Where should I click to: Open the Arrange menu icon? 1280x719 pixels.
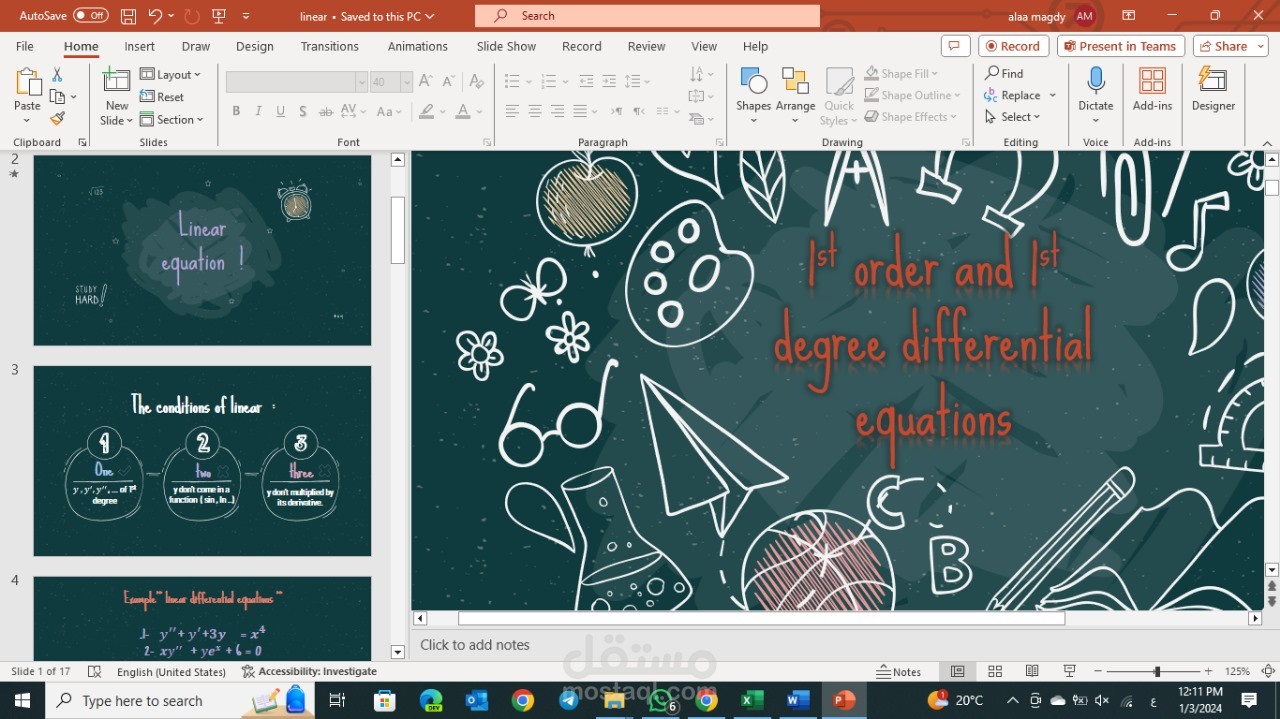click(x=795, y=82)
